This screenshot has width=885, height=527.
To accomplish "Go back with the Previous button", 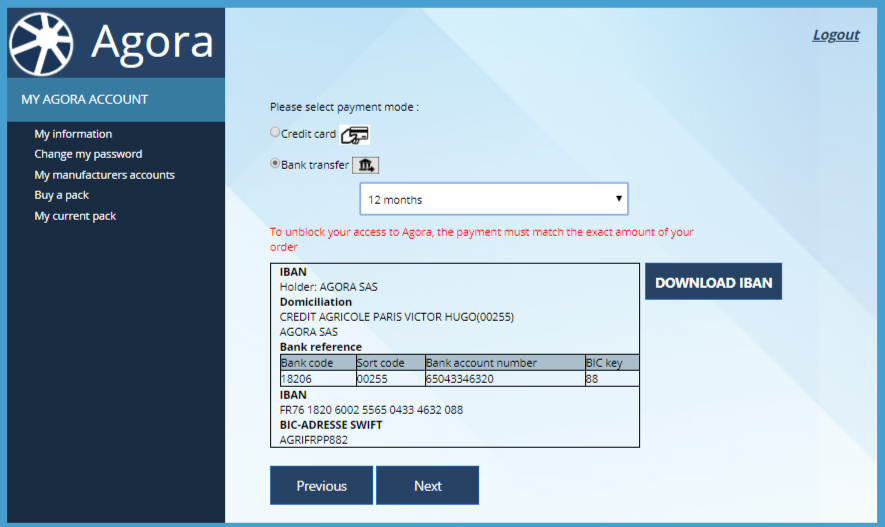I will pyautogui.click(x=321, y=485).
